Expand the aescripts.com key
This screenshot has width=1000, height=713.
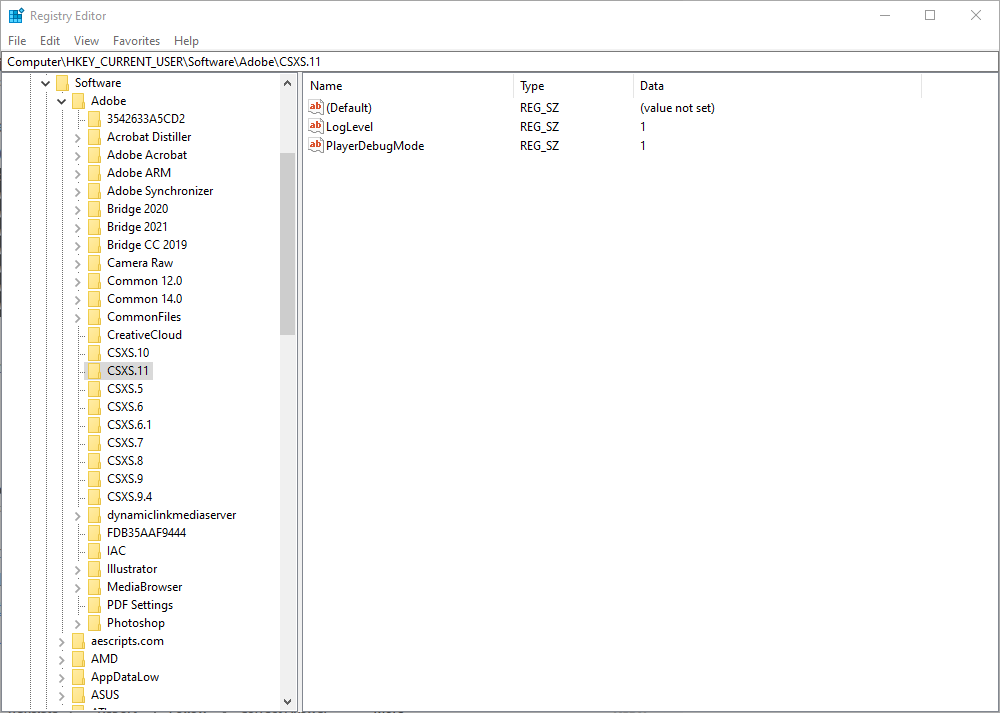coord(61,640)
